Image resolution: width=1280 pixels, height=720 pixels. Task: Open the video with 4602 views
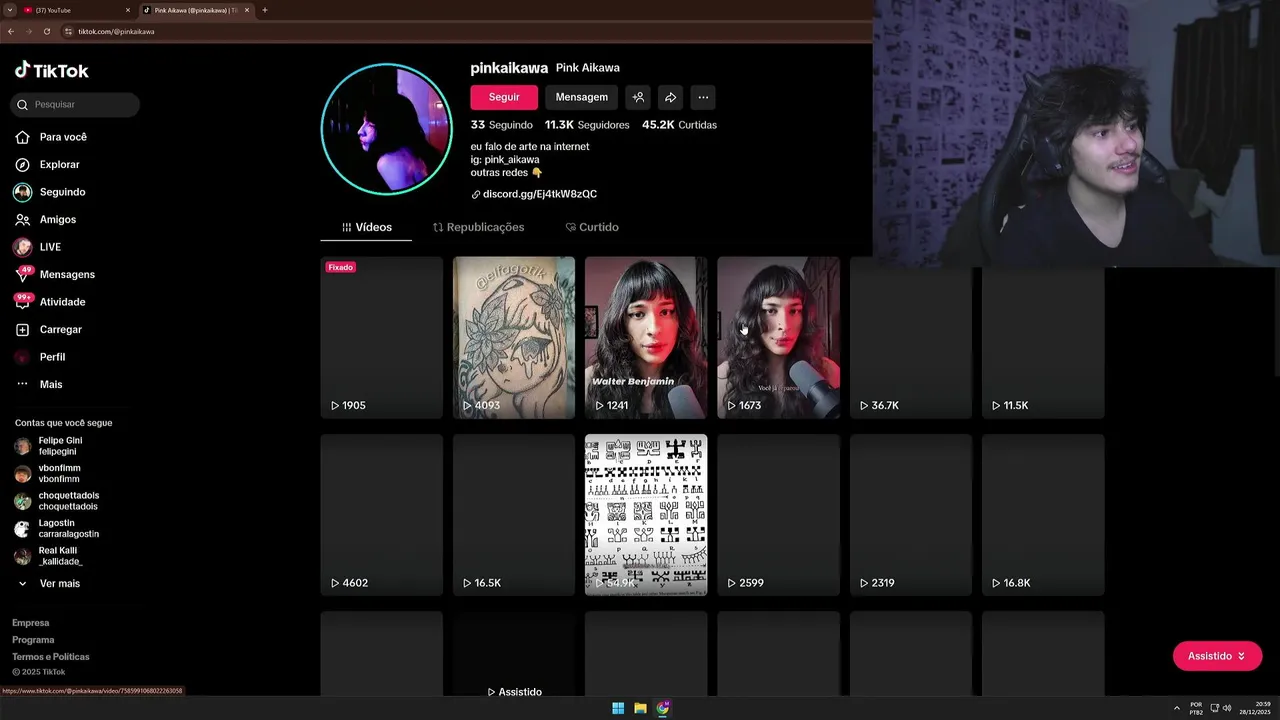pyautogui.click(x=381, y=515)
